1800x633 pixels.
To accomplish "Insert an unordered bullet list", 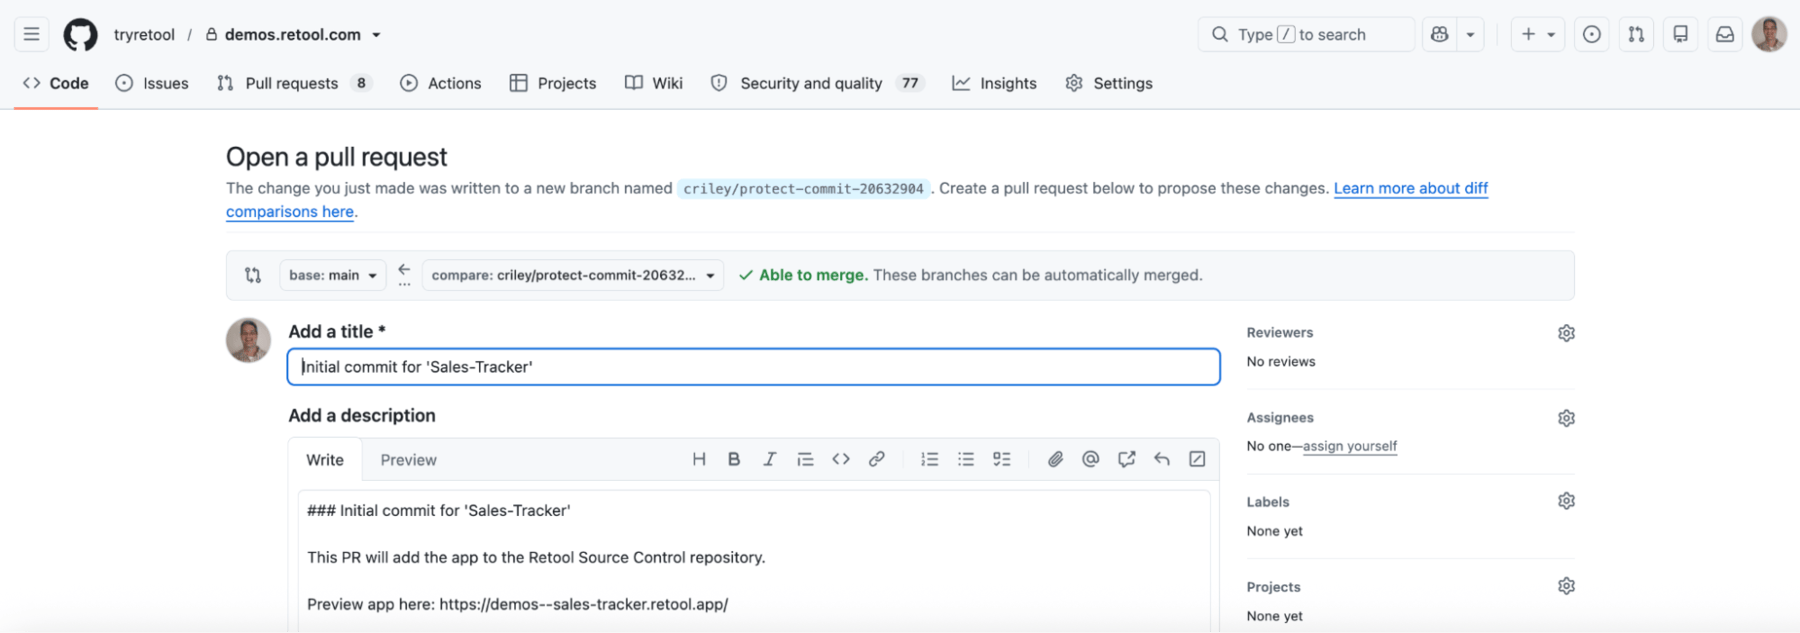I will tap(966, 459).
